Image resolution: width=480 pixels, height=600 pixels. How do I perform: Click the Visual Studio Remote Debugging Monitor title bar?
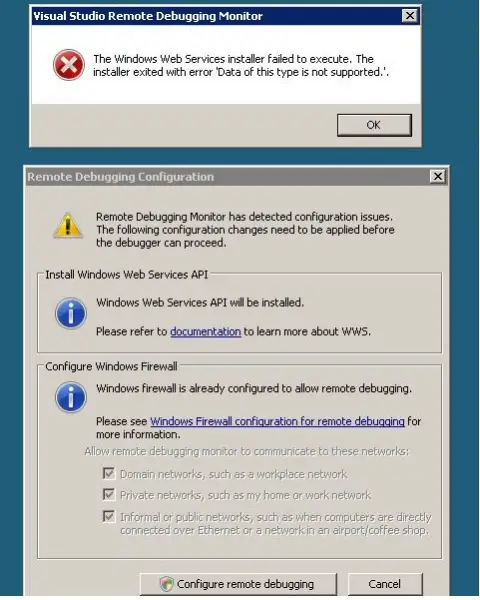tap(216, 16)
